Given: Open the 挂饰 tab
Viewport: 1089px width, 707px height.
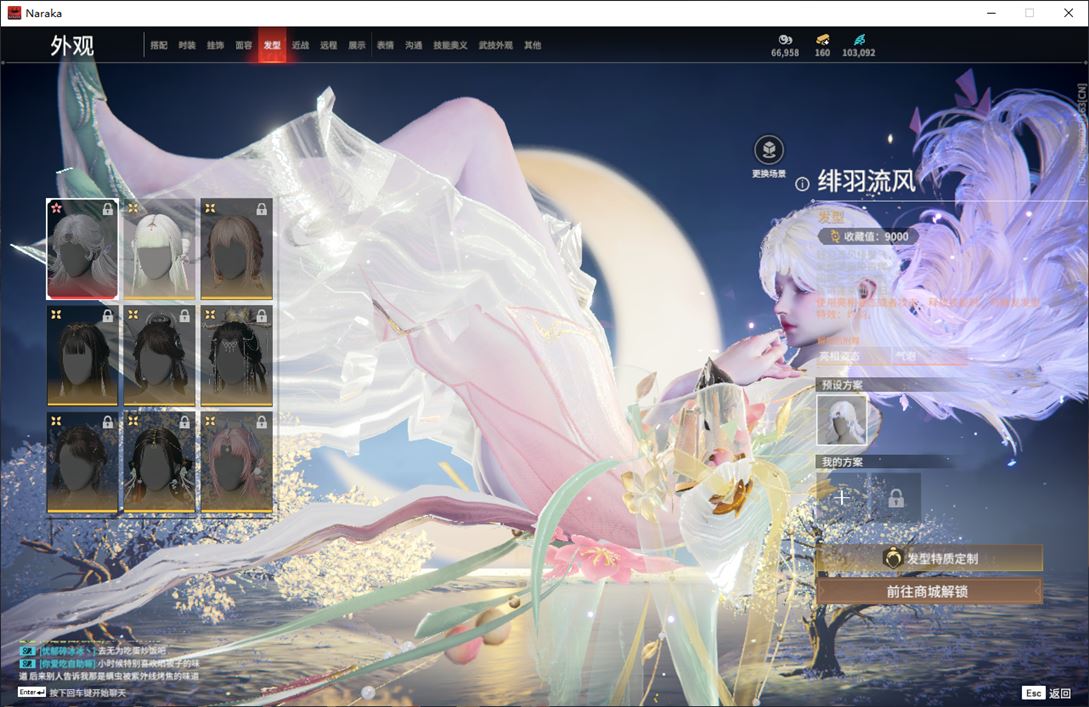Looking at the screenshot, I should pos(215,45).
